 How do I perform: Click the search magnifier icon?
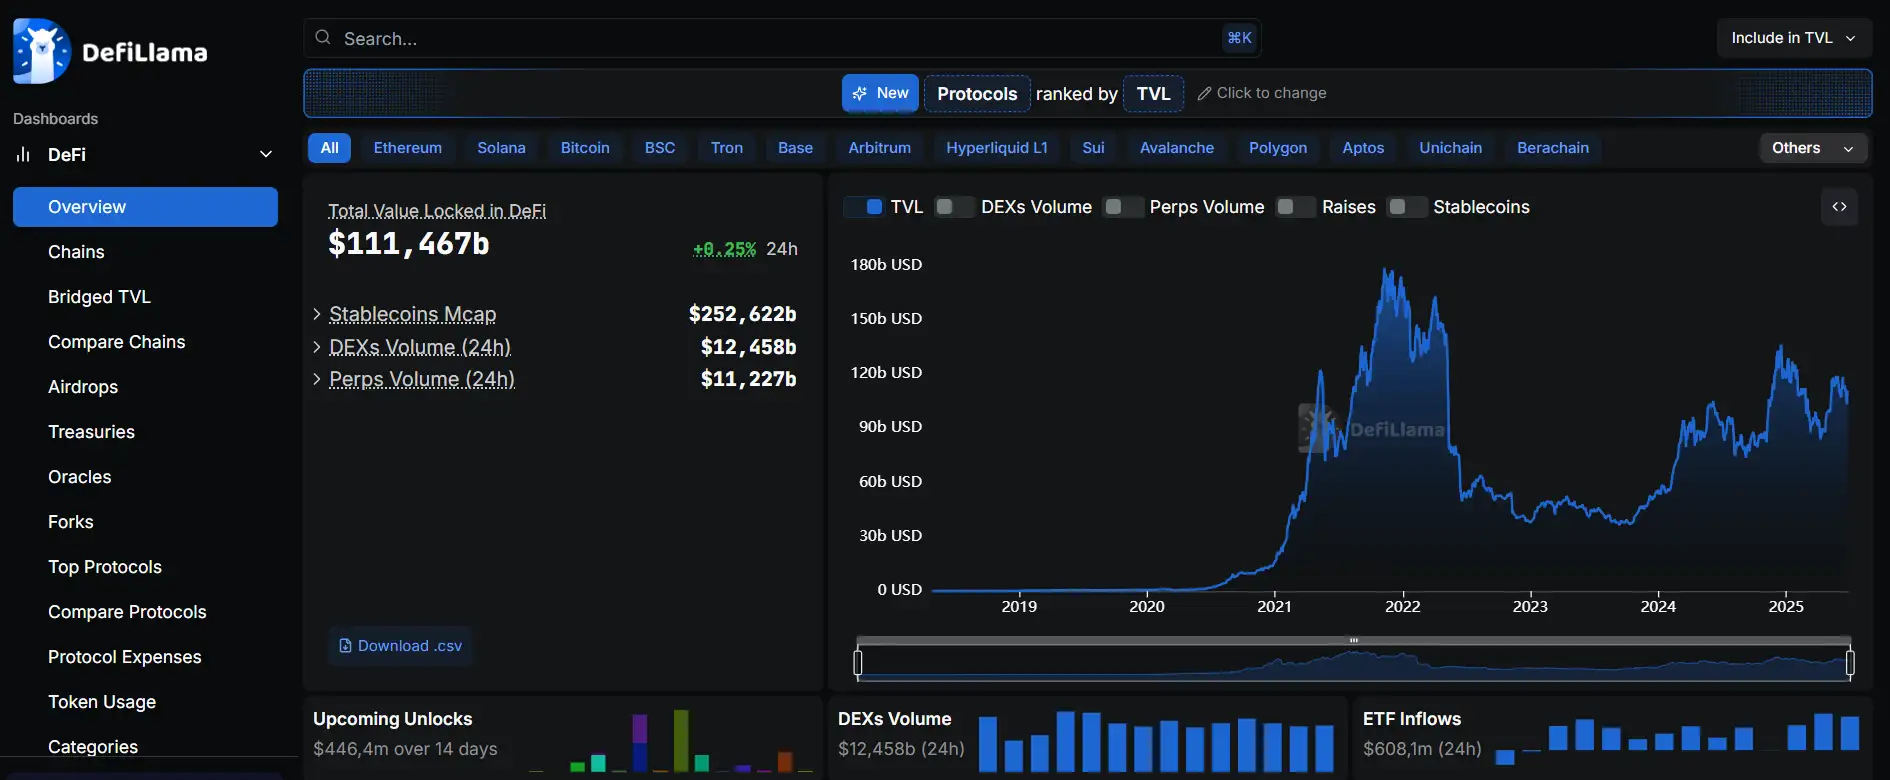(323, 38)
